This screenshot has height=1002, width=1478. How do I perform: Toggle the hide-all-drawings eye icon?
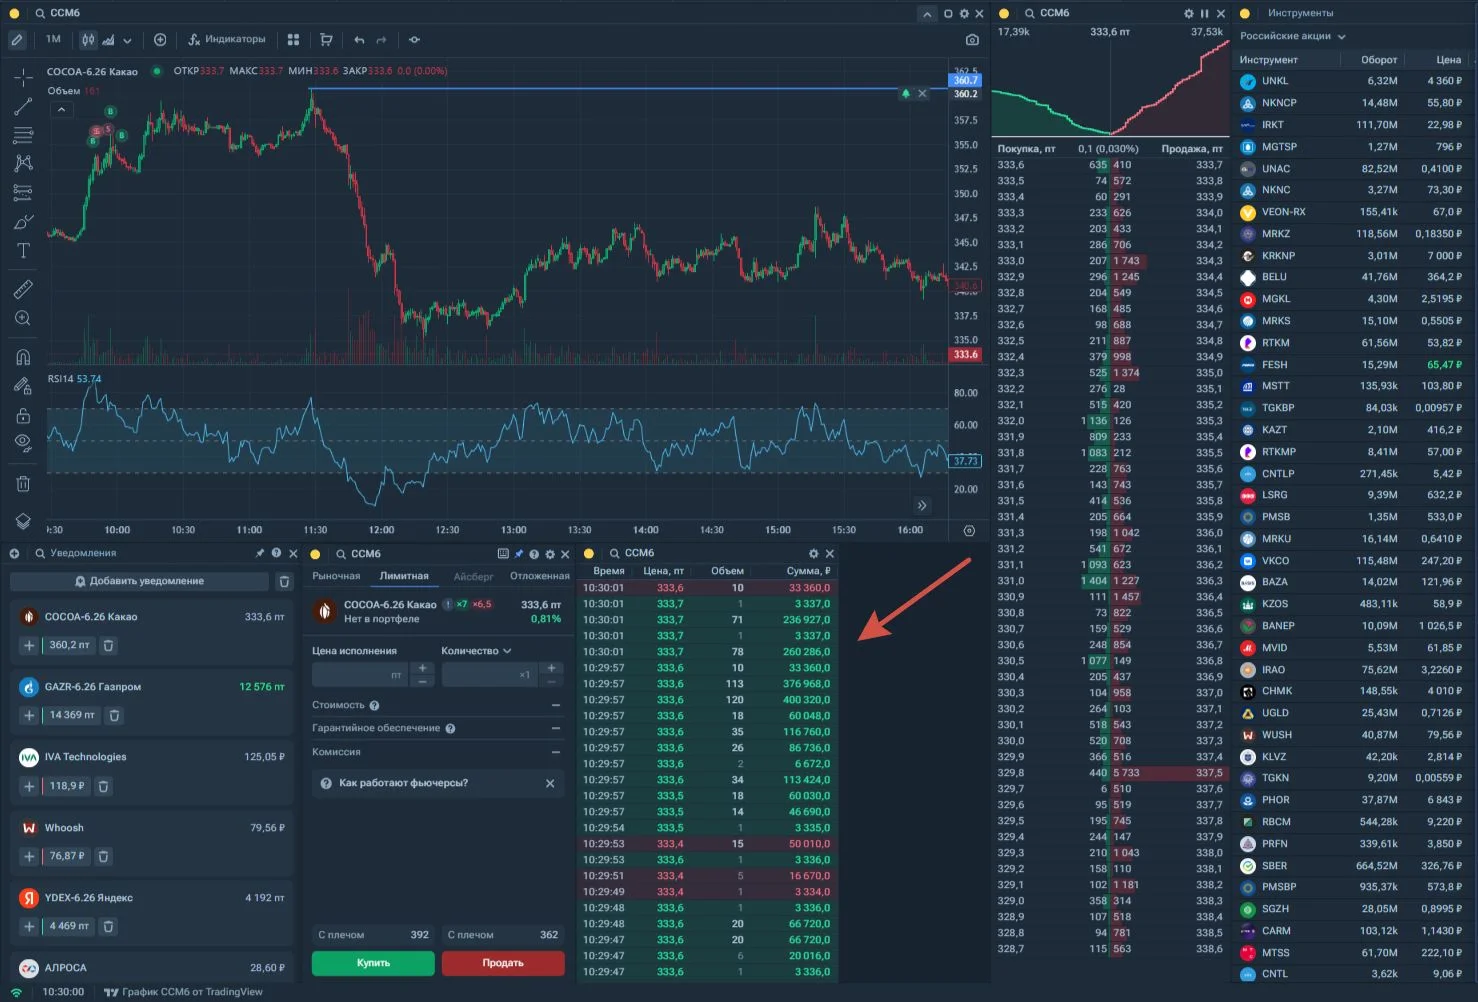(x=23, y=442)
